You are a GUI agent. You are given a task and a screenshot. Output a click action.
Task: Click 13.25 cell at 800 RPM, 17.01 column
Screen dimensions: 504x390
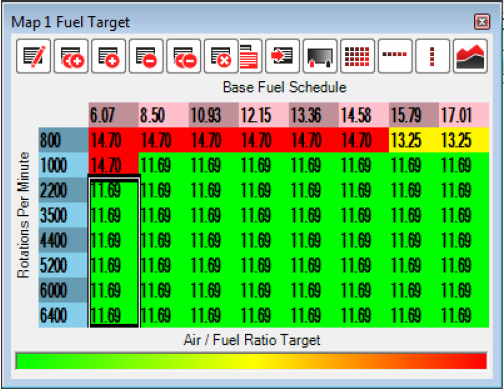click(x=464, y=140)
